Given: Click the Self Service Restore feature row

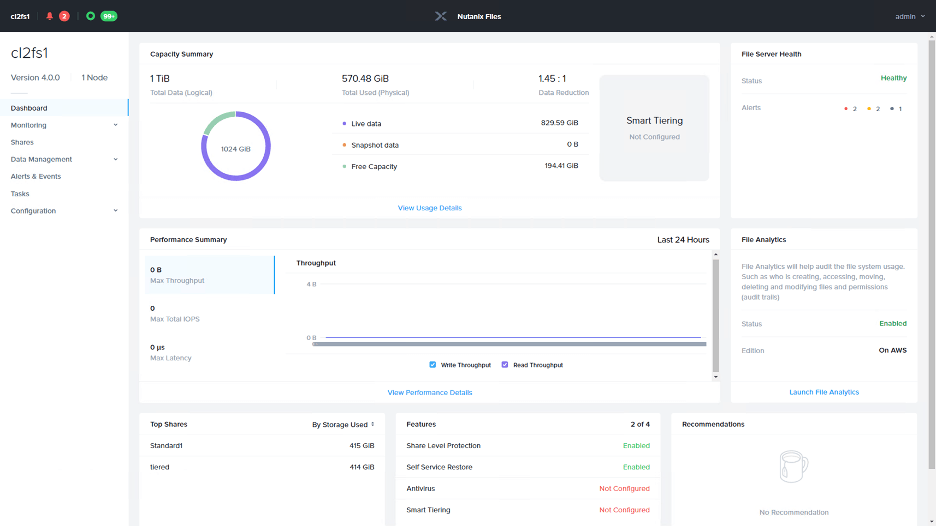Looking at the screenshot, I should coord(528,467).
